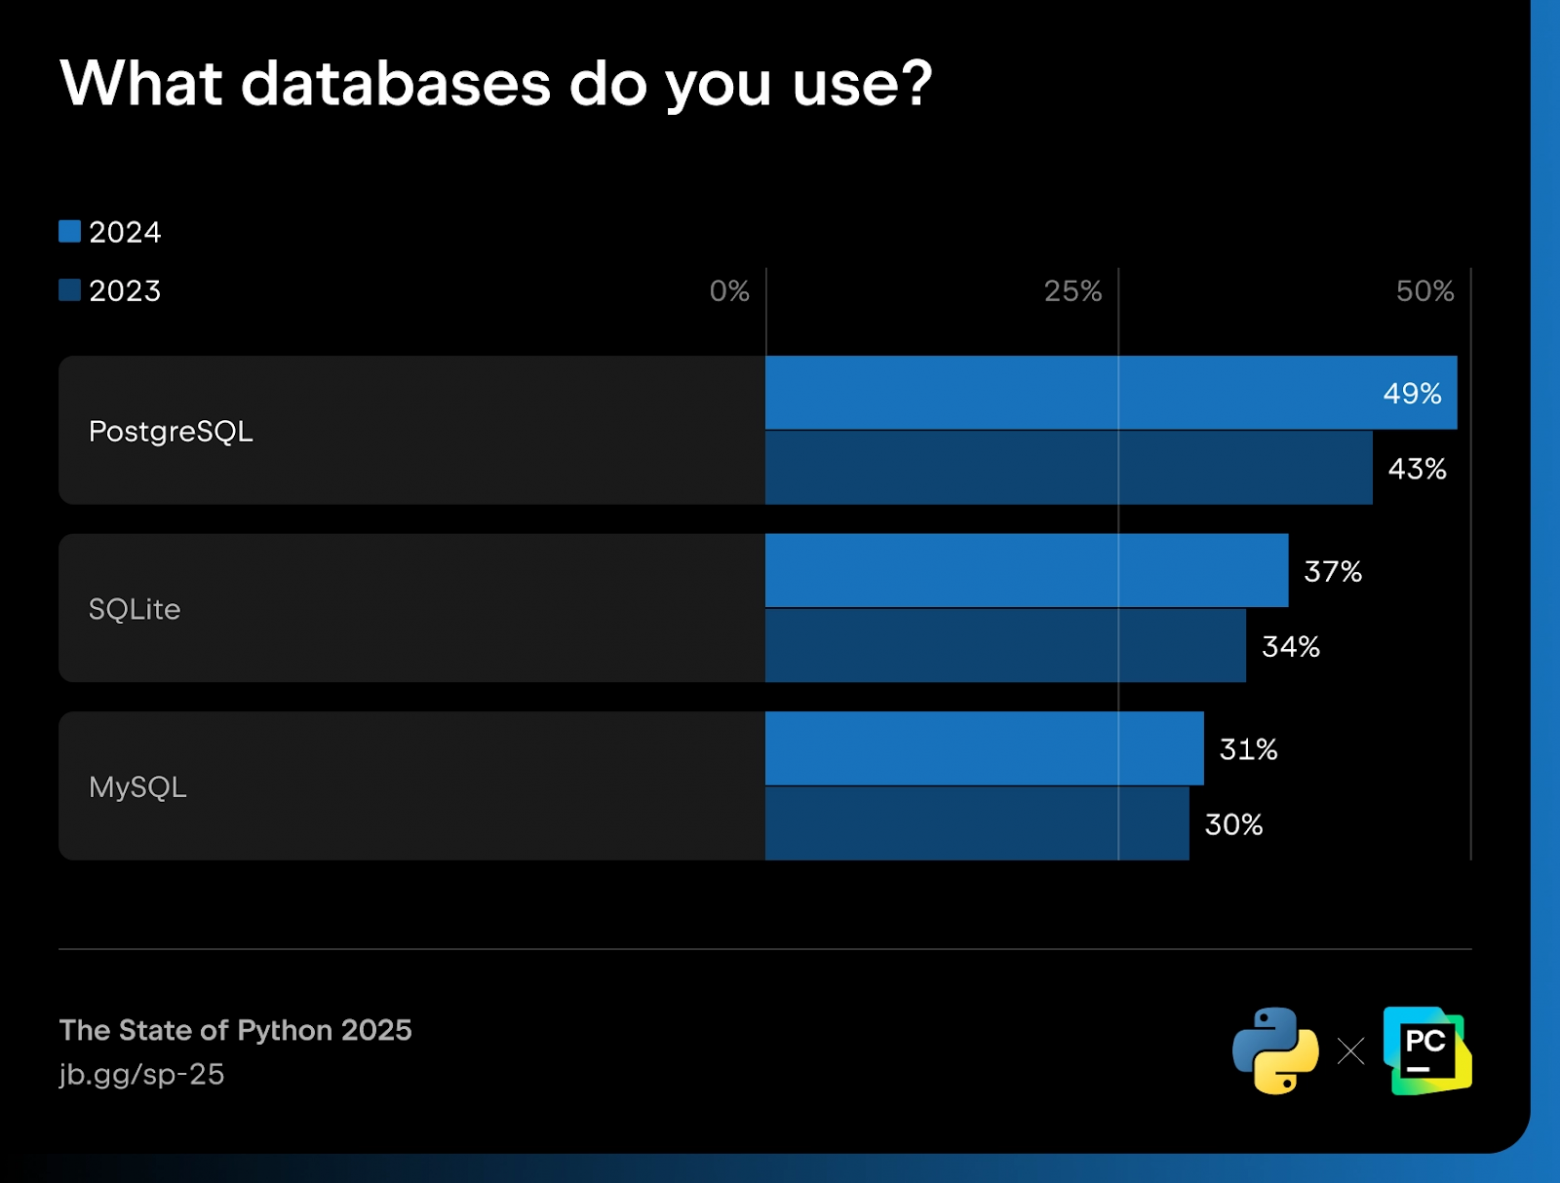
Task: Select the SQLite row label
Action: point(134,609)
